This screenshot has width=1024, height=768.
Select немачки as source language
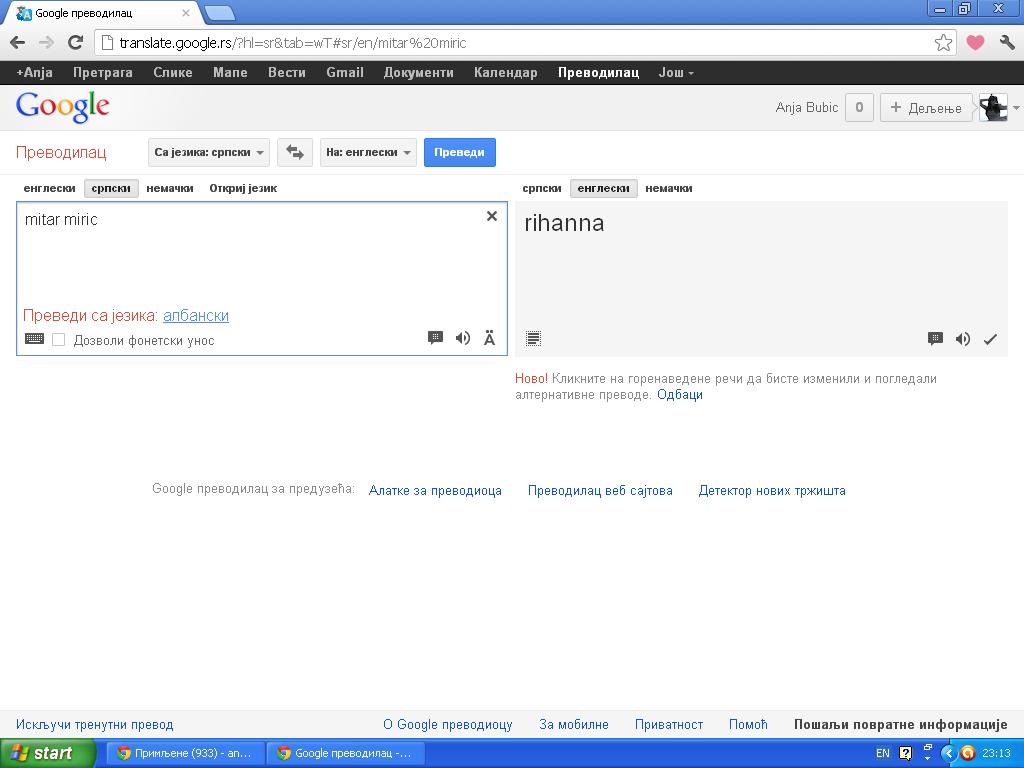pyautogui.click(x=170, y=188)
